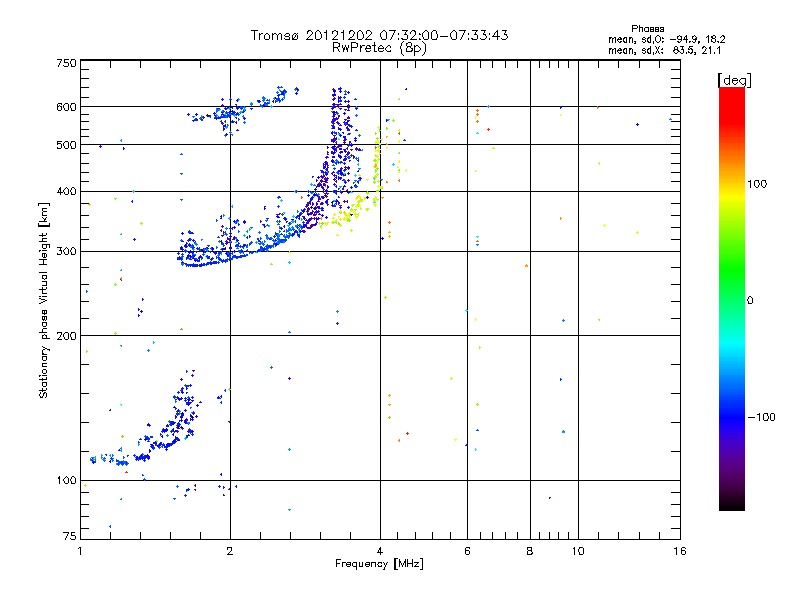Click the y-axis tick label "200"

(x=66, y=336)
